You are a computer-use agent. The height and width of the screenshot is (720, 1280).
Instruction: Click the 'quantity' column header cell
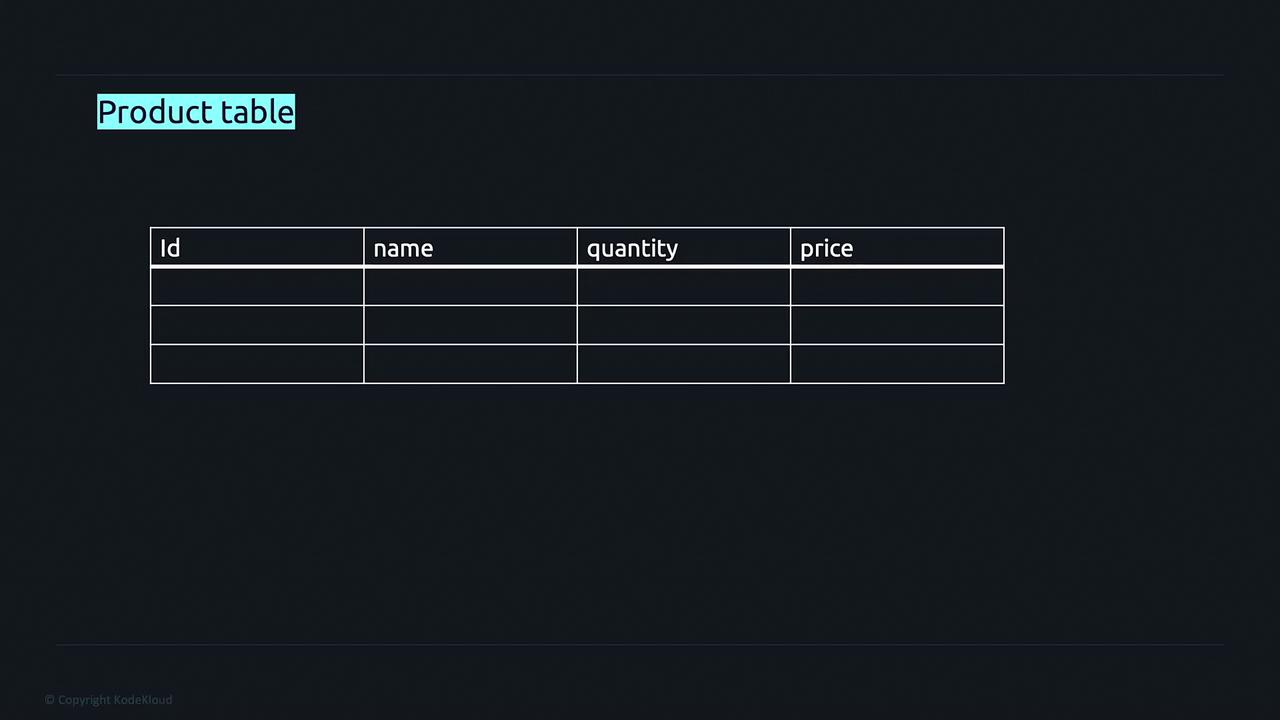coord(683,248)
